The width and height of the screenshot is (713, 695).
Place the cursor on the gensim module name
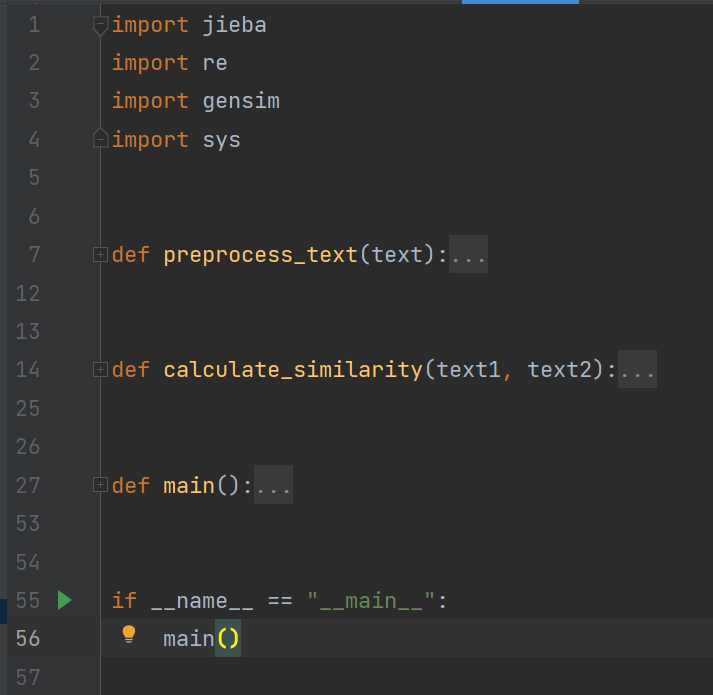[241, 101]
